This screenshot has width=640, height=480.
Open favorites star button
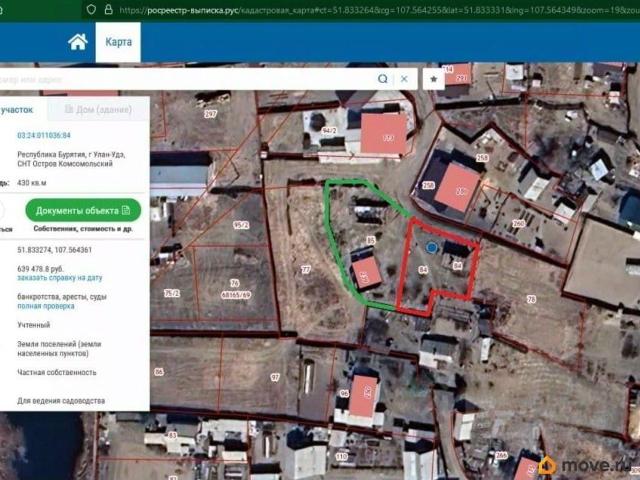click(x=433, y=79)
